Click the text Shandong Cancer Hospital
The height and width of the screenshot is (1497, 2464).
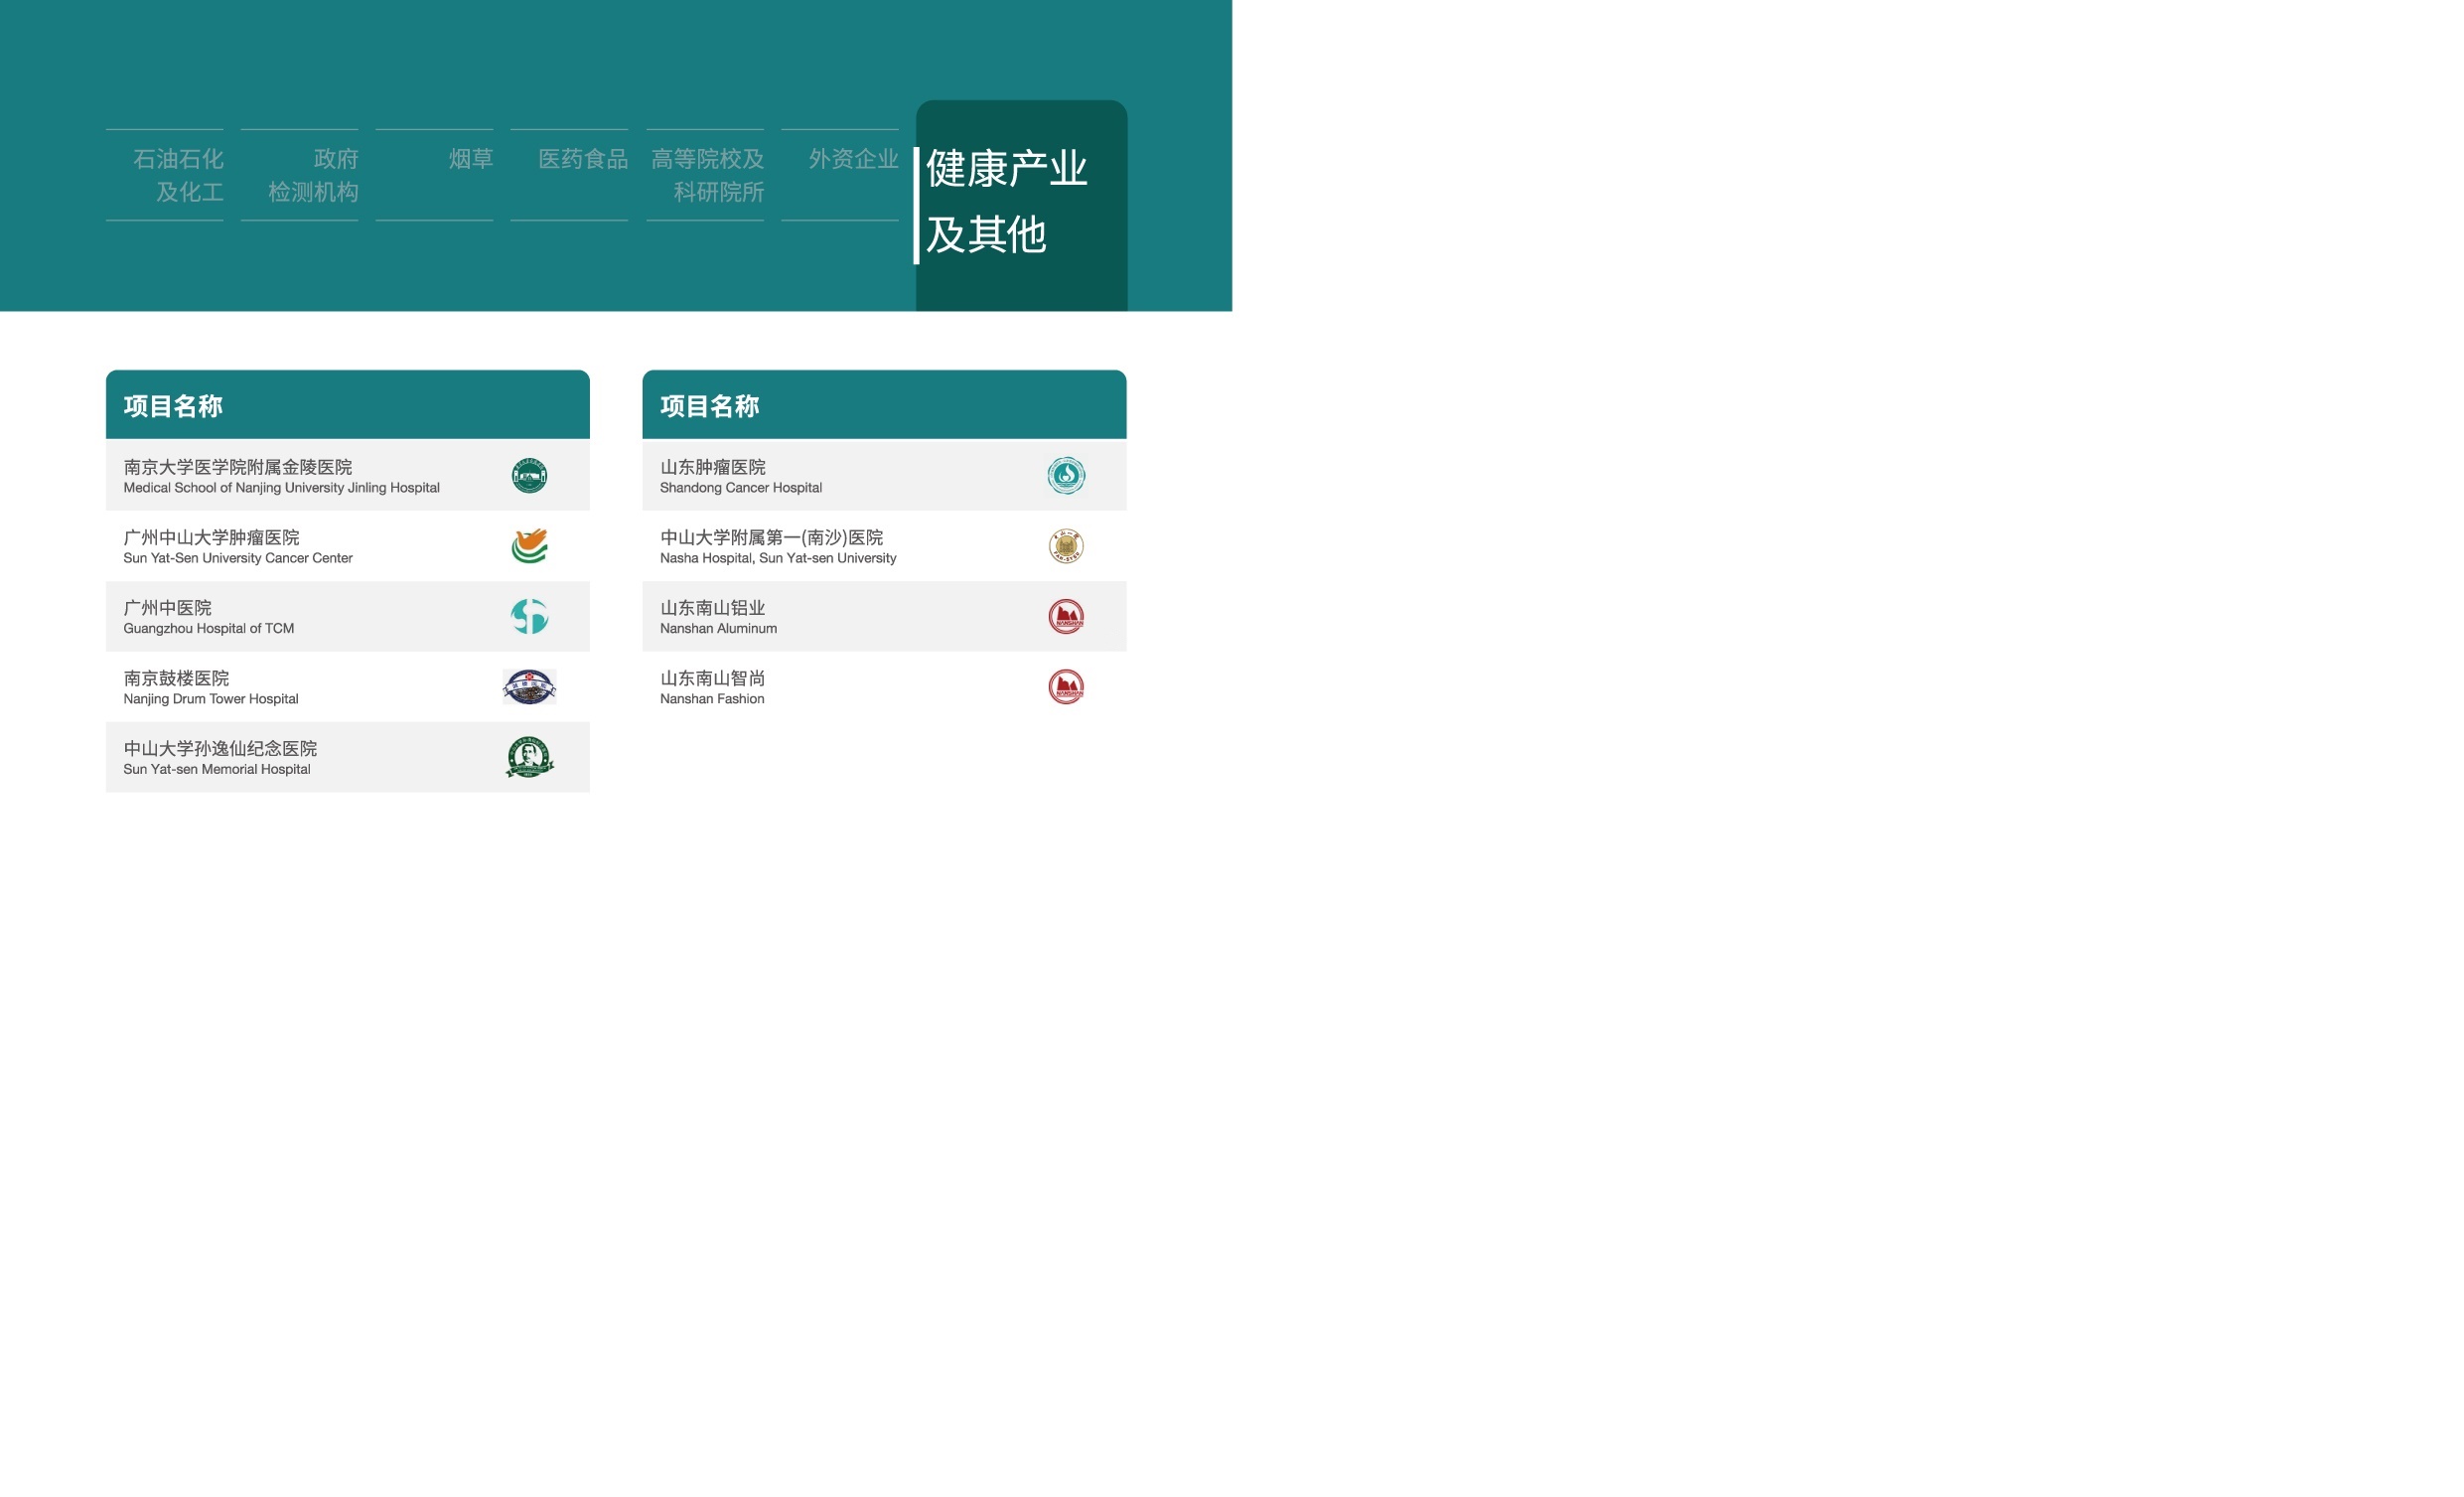pos(741,488)
